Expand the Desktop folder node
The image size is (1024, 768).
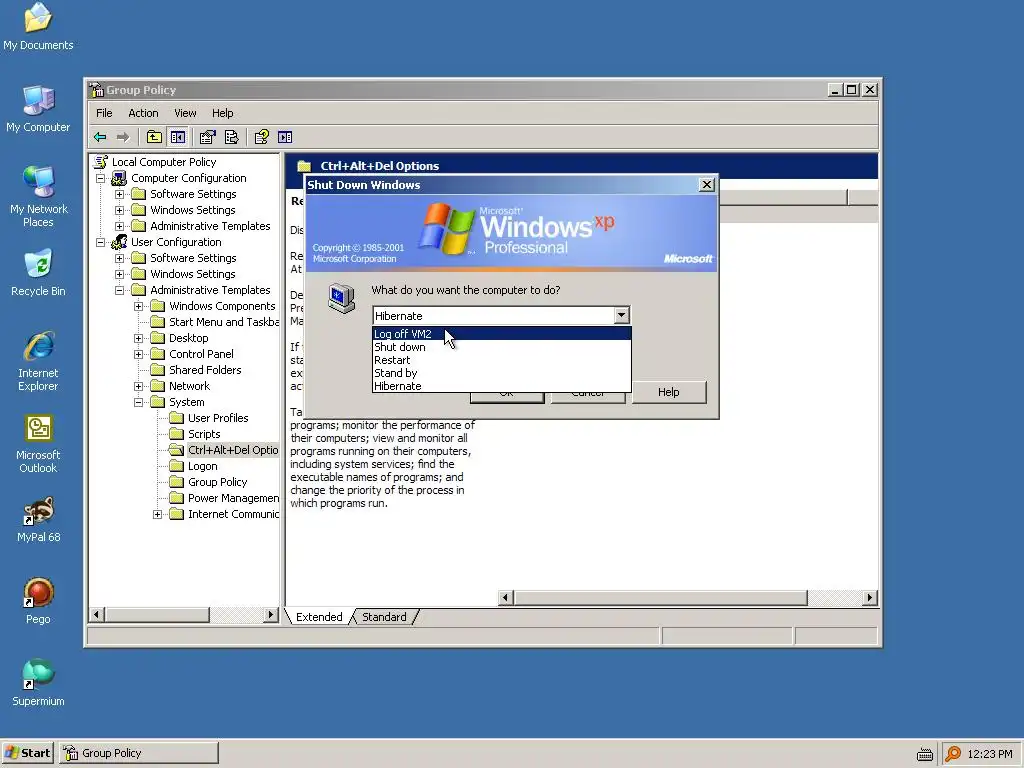click(138, 338)
